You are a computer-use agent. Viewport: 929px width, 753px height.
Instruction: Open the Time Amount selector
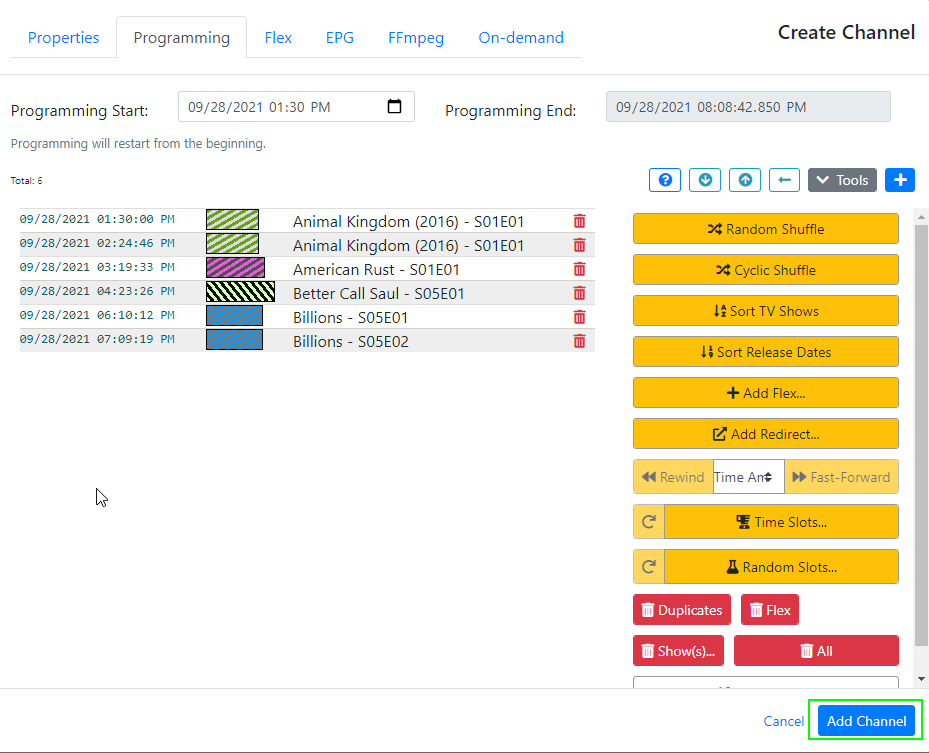pyautogui.click(x=749, y=477)
